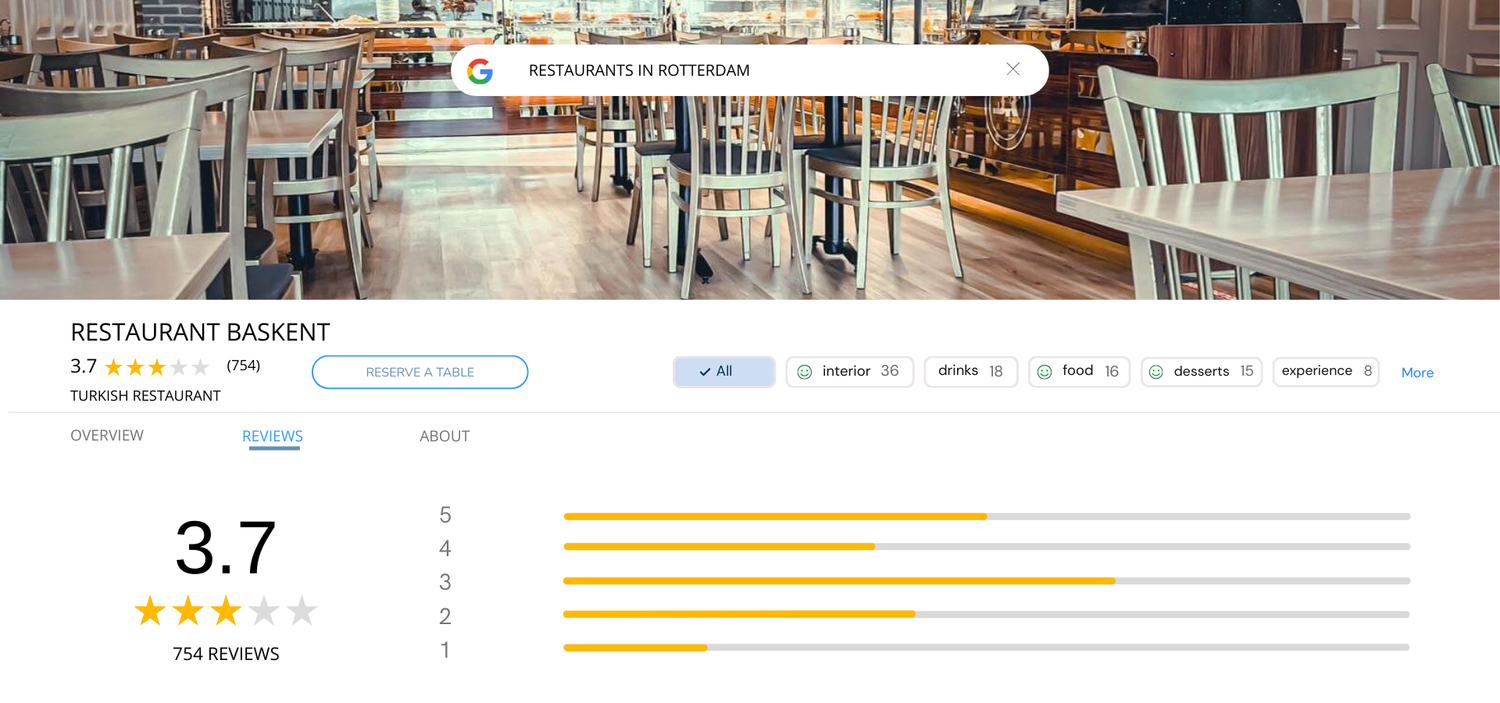Click the 3-star rating distribution bar
The image size is (1500, 703).
point(986,581)
